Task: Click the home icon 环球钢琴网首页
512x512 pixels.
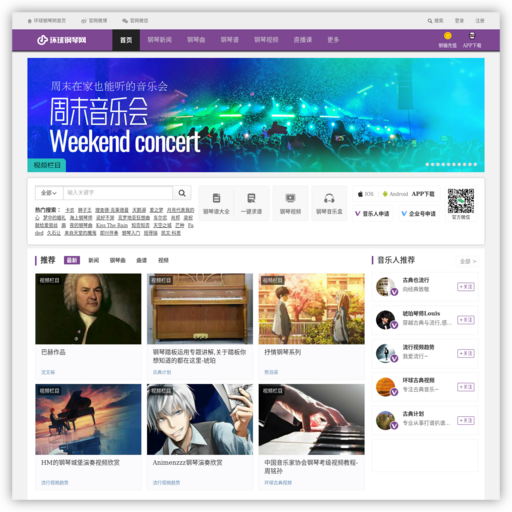Action: [30, 21]
